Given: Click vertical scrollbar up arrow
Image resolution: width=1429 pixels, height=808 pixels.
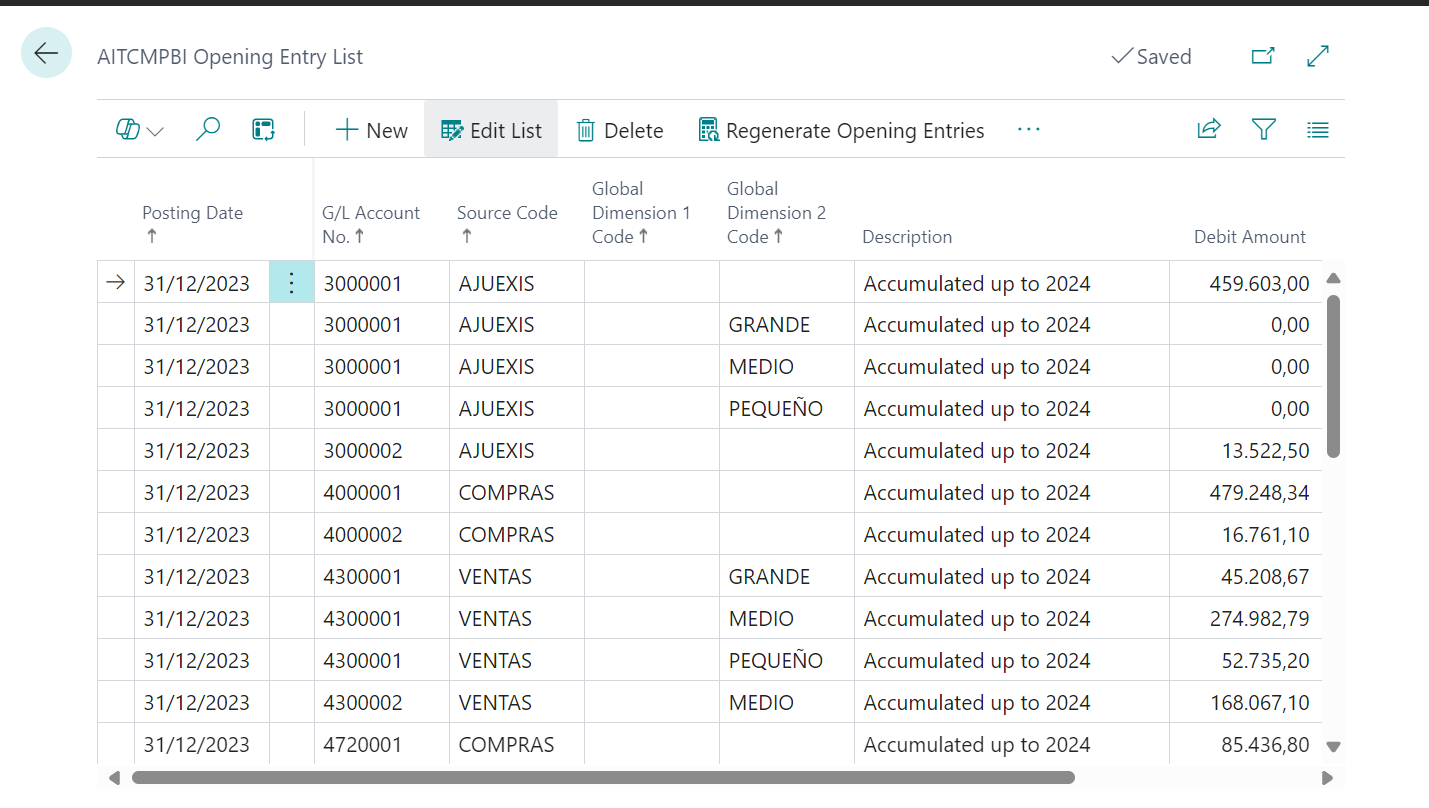Looking at the screenshot, I should coord(1333,278).
